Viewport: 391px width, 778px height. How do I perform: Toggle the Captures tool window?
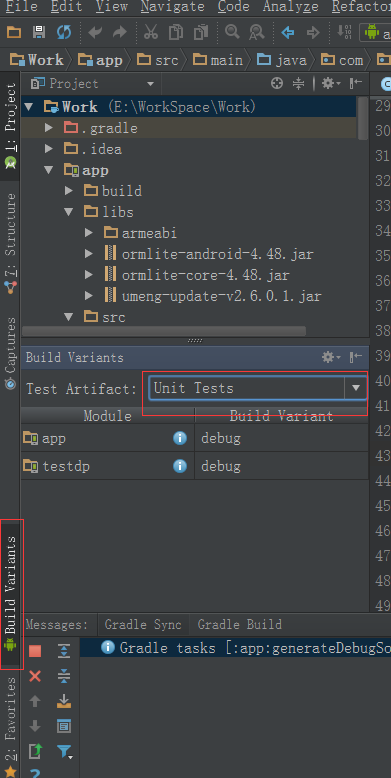[10, 353]
